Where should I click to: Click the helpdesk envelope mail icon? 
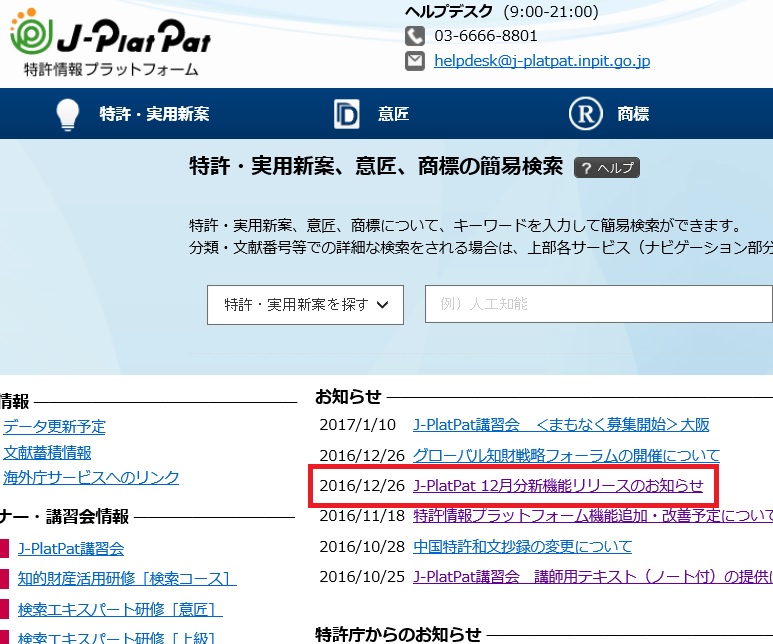415,61
